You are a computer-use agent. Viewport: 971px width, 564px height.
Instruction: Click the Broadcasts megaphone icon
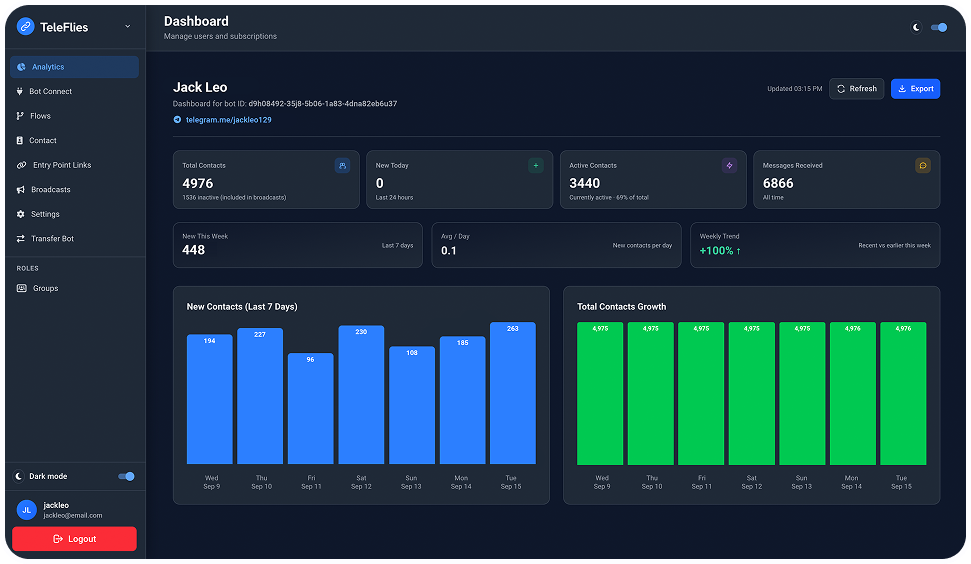(20, 189)
